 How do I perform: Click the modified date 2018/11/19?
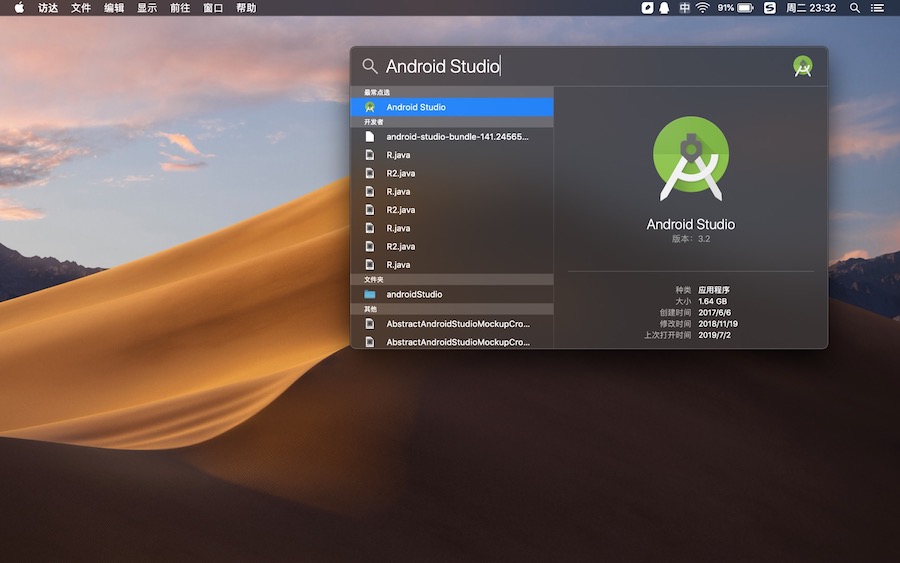tap(718, 324)
